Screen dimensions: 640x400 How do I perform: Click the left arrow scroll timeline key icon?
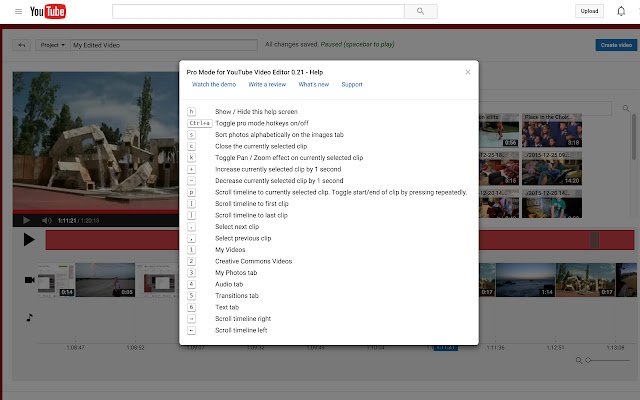191,330
